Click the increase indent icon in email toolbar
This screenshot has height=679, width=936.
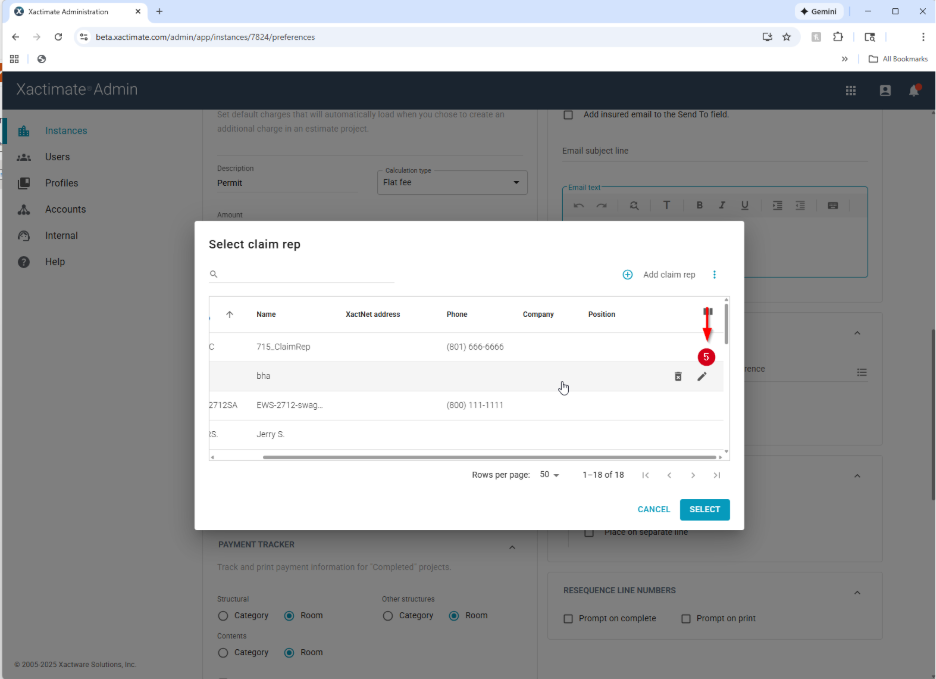coord(777,205)
